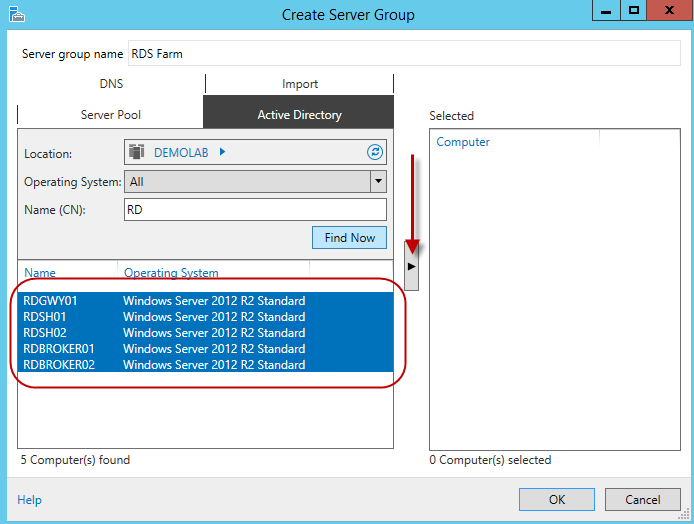Click the refresh icon beside DEMOLAB location

(x=375, y=152)
